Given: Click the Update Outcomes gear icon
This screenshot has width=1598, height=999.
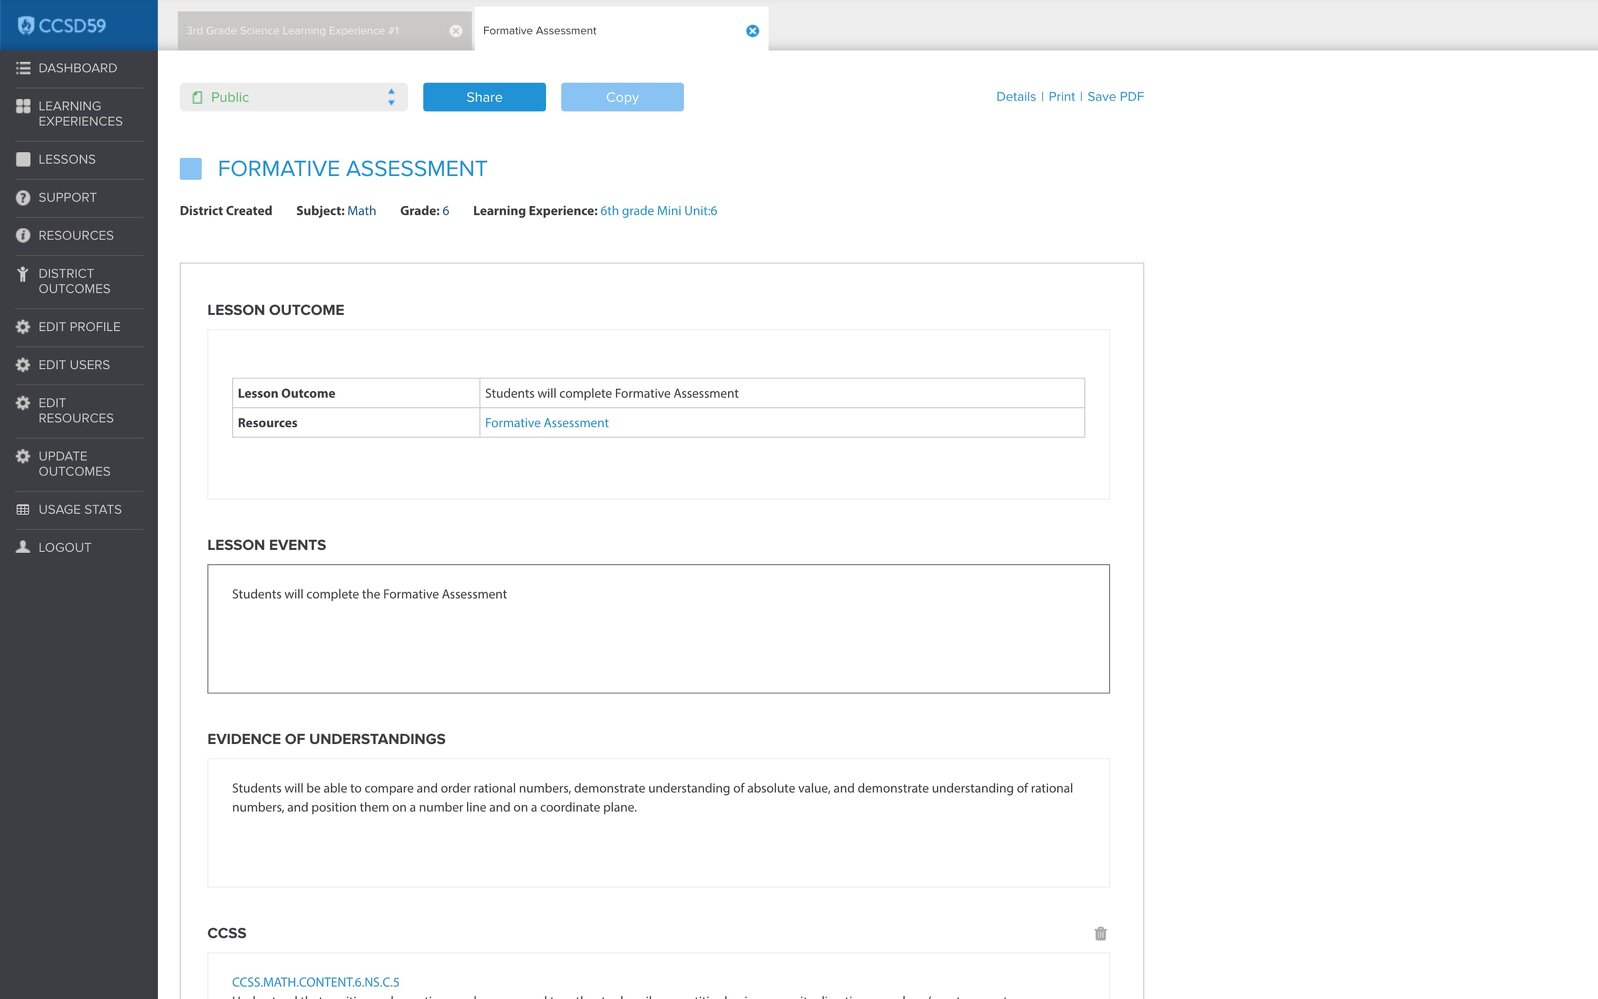Looking at the screenshot, I should tap(23, 456).
